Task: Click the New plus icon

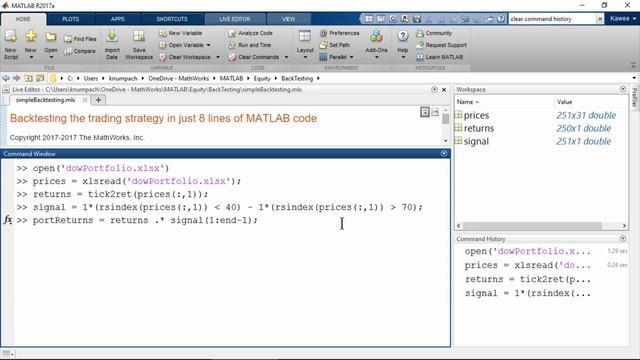Action: (31, 37)
